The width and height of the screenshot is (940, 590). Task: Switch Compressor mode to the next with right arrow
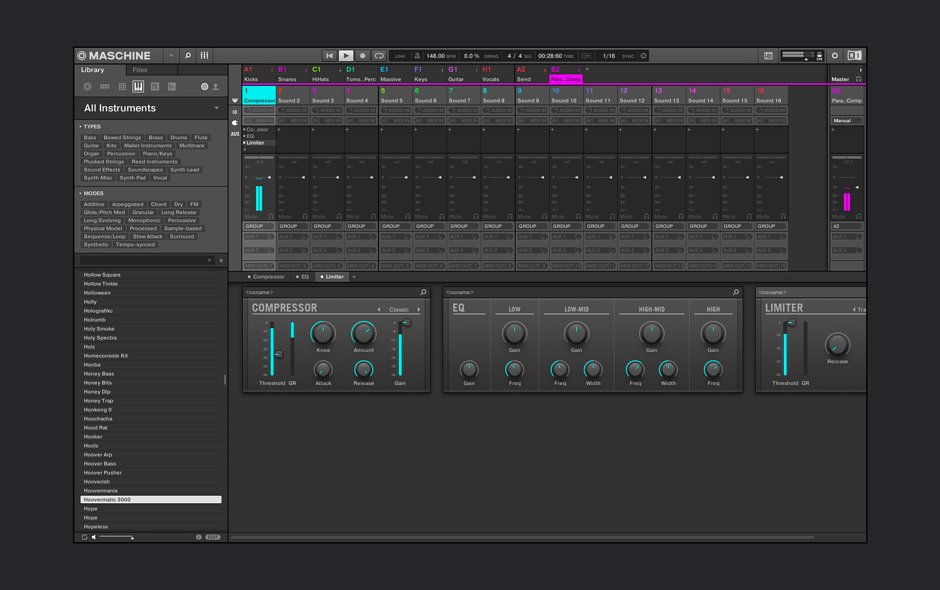(418, 309)
